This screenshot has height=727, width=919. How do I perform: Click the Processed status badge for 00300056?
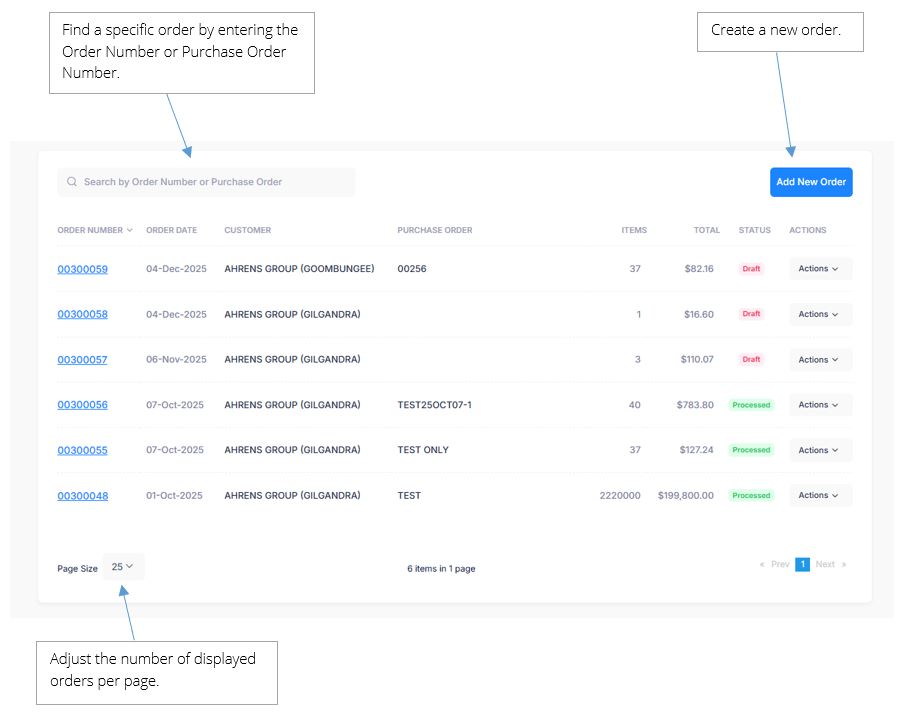click(x=751, y=405)
